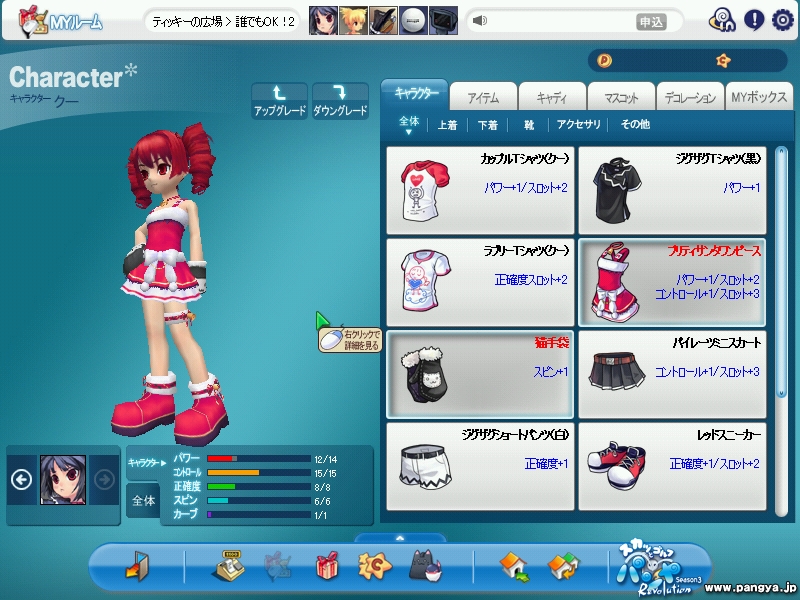
Task: Open the settings gear icon
Action: (782, 20)
